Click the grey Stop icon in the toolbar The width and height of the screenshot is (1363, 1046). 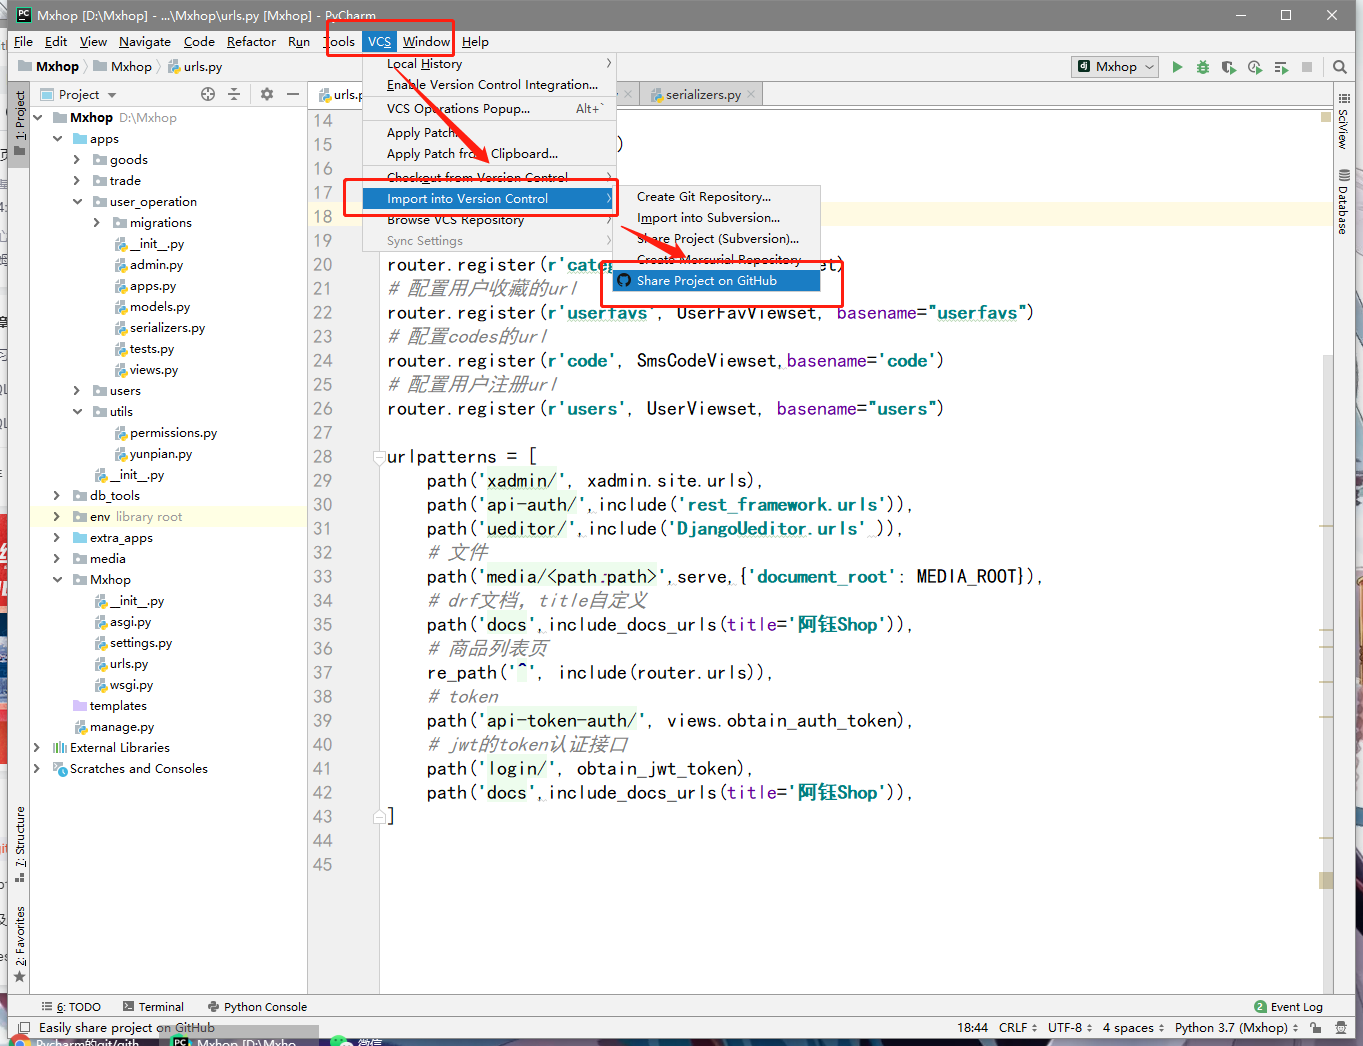[x=1307, y=67]
